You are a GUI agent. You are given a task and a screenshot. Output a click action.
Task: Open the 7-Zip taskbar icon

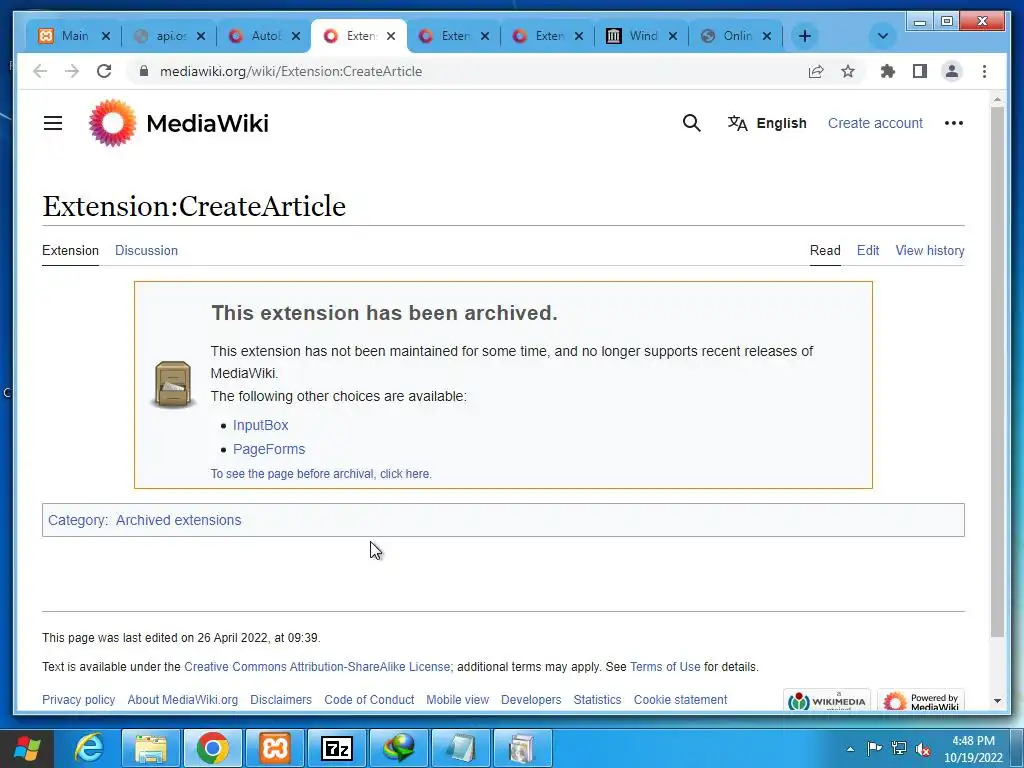pyautogui.click(x=337, y=748)
